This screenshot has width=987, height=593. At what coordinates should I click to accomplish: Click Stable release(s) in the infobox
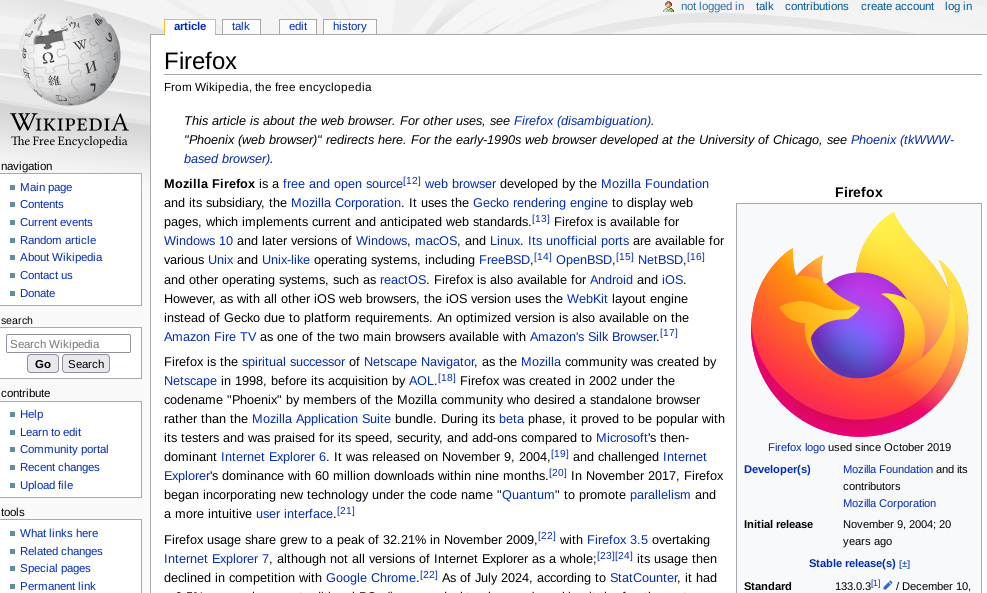pyautogui.click(x=852, y=563)
